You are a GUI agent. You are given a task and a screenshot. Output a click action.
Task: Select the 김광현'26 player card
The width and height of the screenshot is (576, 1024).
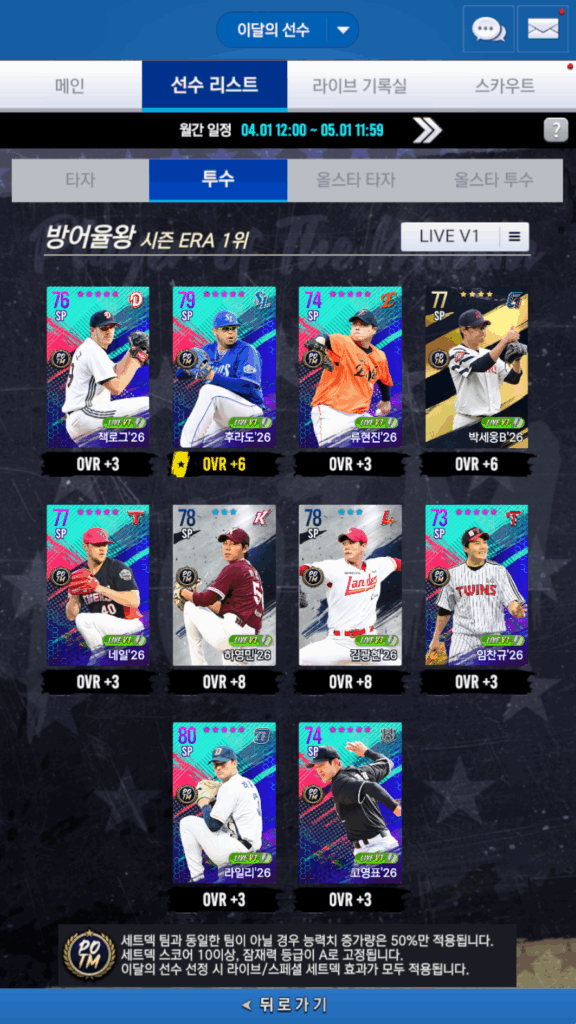click(x=351, y=585)
